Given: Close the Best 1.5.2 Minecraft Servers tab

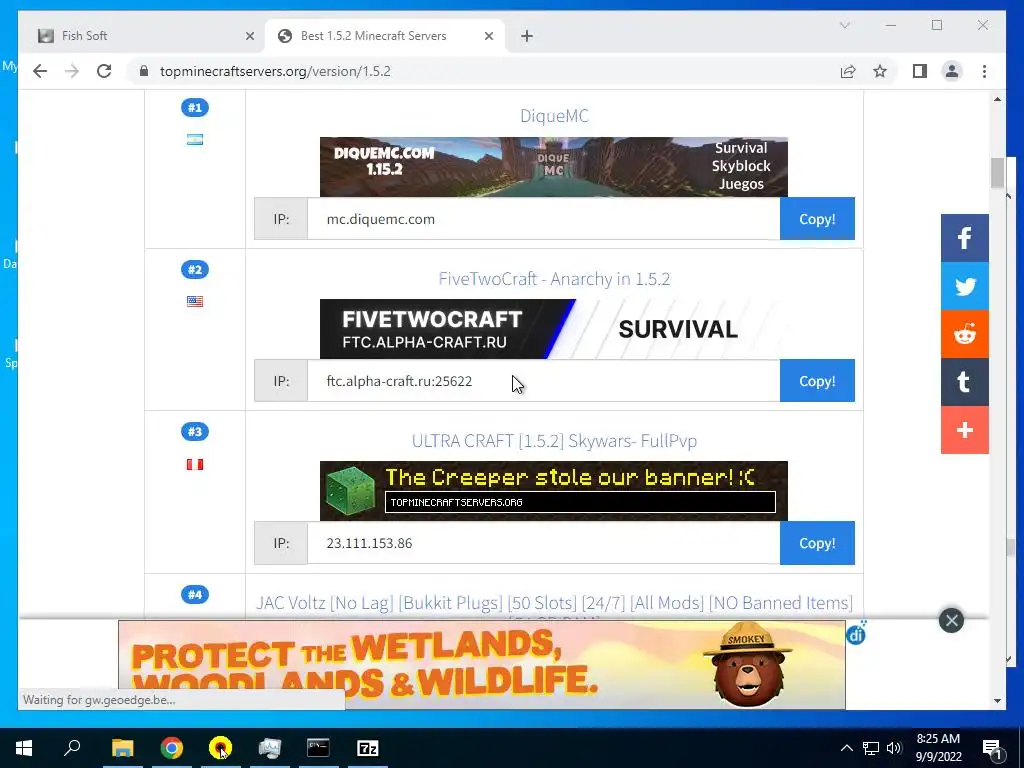Looking at the screenshot, I should coord(488,36).
